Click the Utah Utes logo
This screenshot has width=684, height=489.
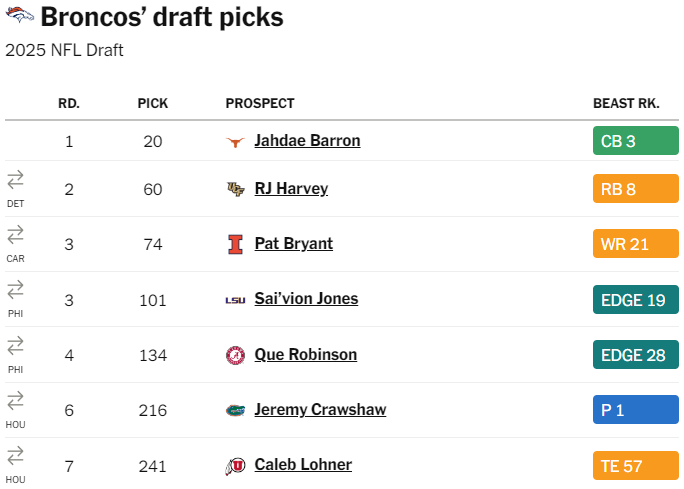(235, 465)
